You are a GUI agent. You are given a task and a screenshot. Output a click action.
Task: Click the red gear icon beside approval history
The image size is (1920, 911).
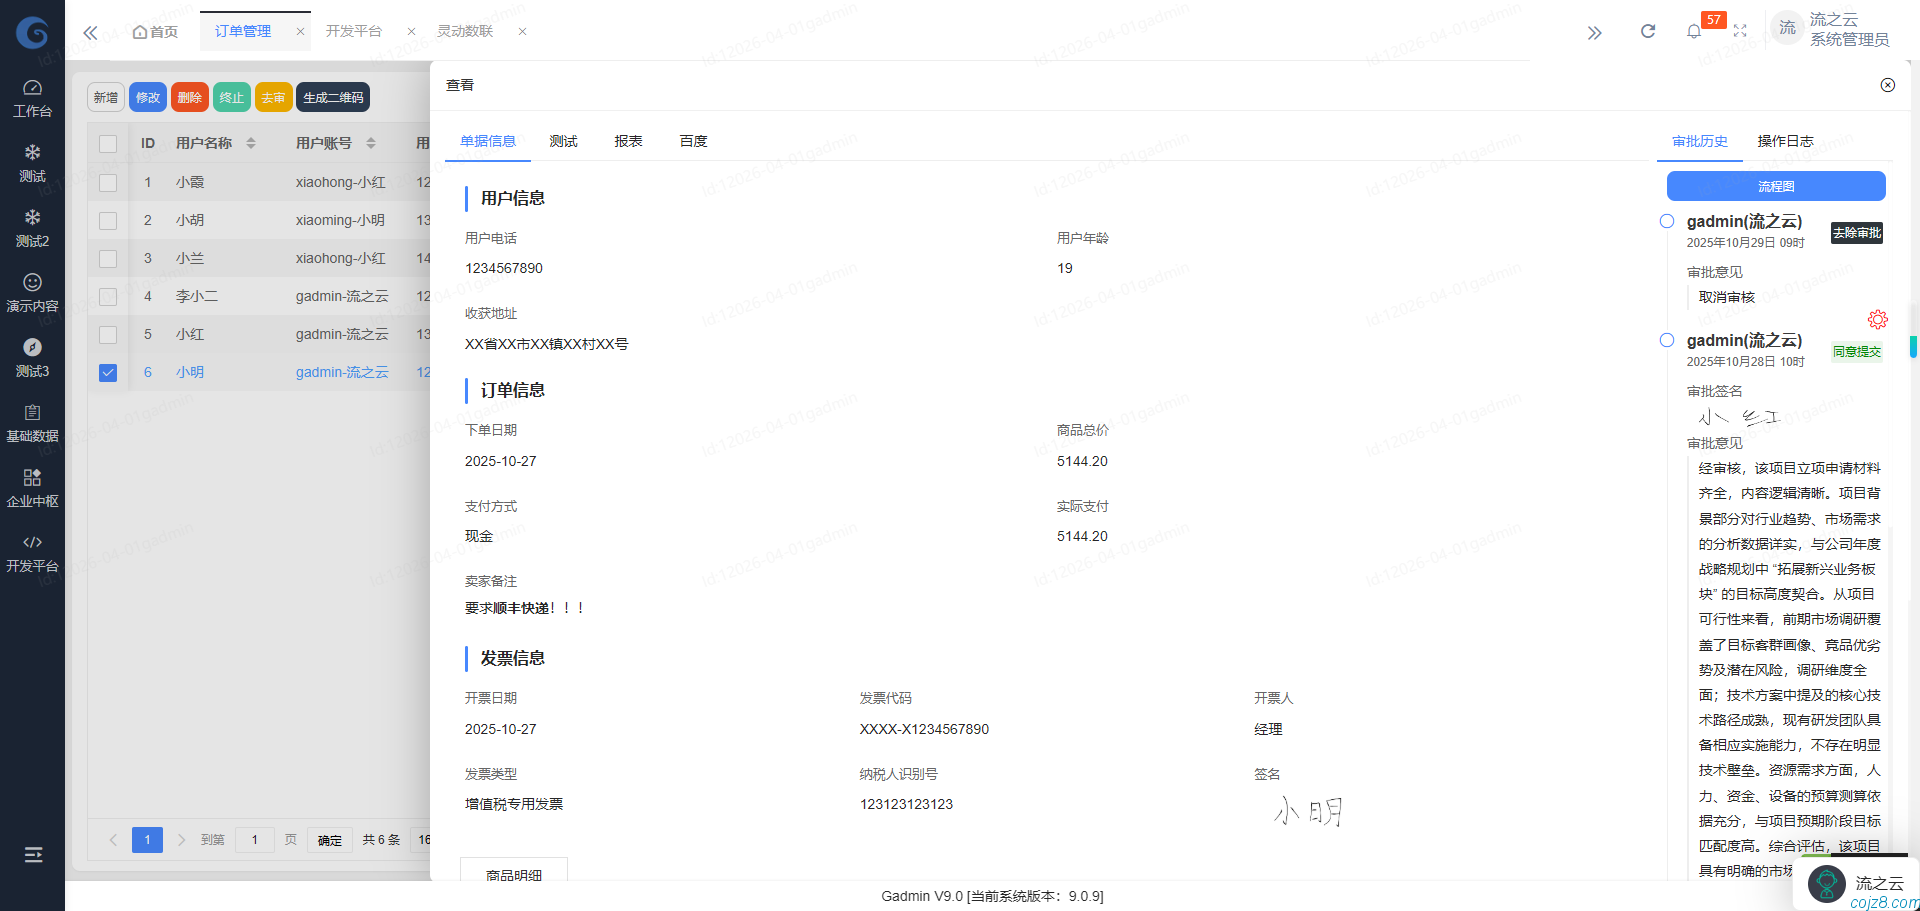[1877, 319]
